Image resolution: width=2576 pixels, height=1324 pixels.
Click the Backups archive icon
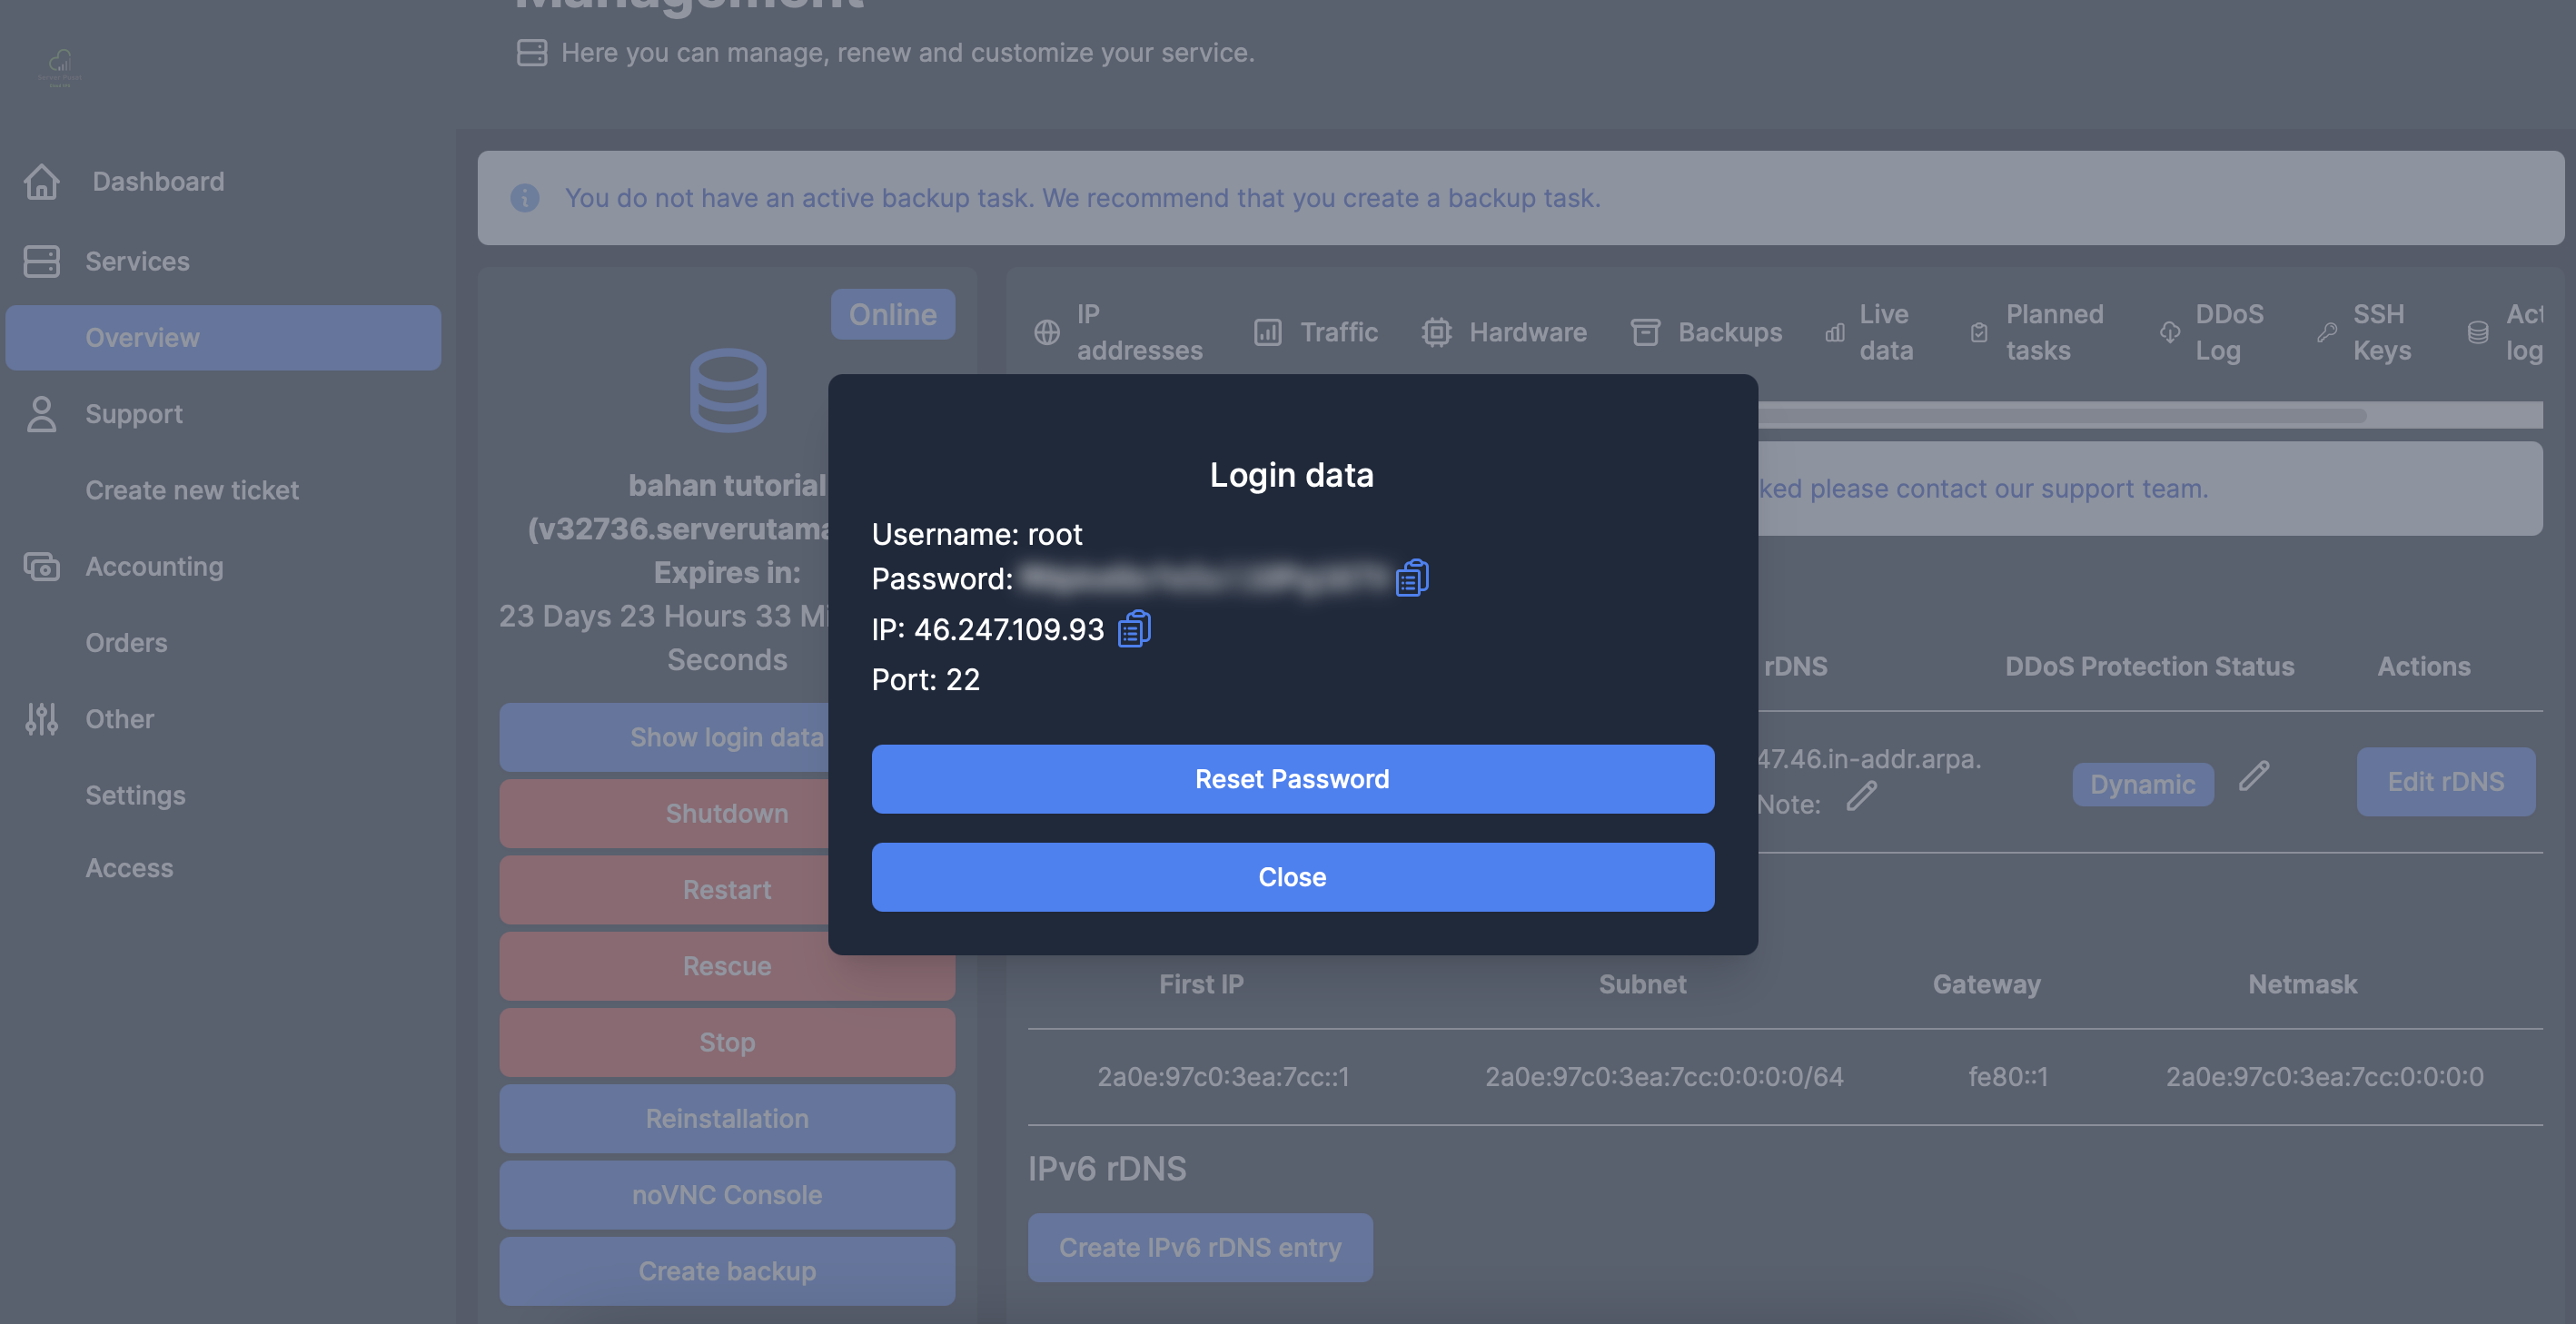click(x=1645, y=333)
